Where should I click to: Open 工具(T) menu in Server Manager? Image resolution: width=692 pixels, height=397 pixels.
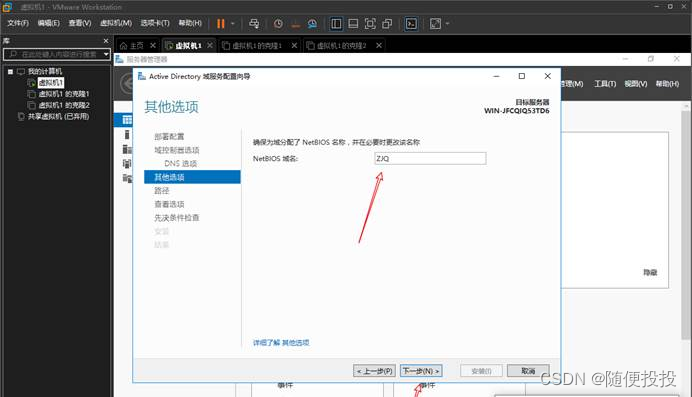coord(605,84)
